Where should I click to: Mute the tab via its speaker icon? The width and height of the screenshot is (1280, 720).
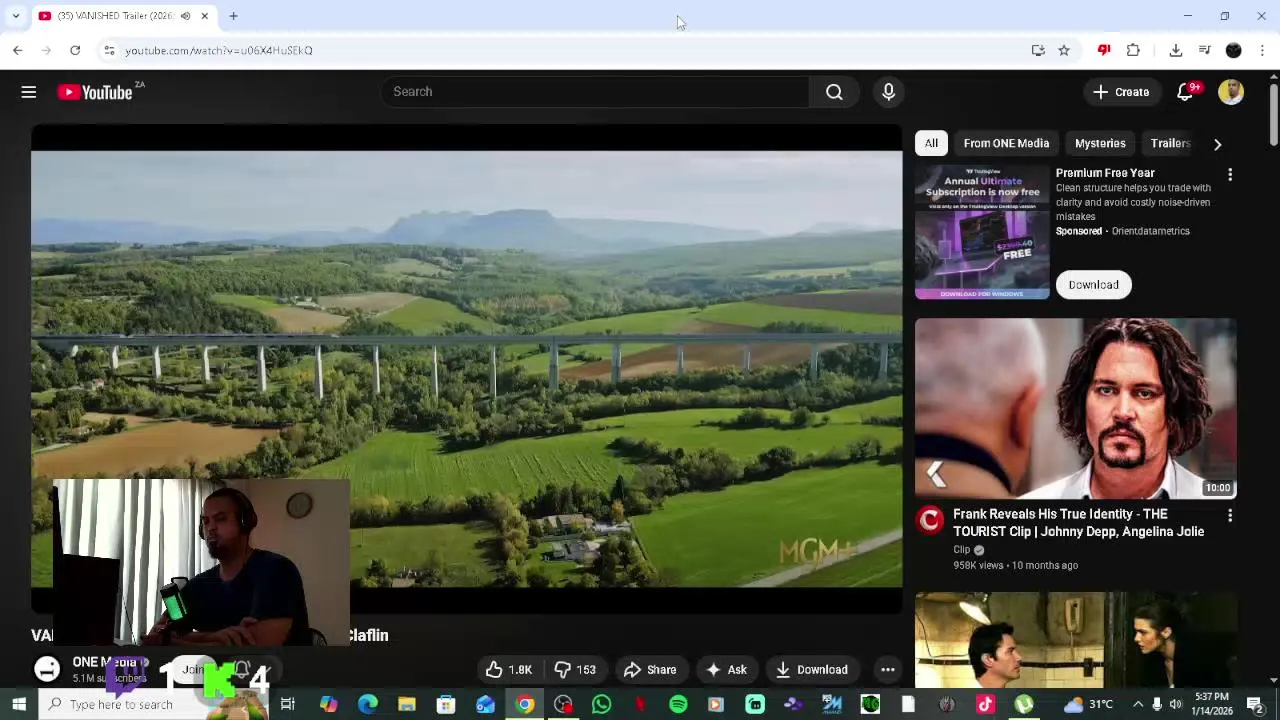tap(185, 16)
